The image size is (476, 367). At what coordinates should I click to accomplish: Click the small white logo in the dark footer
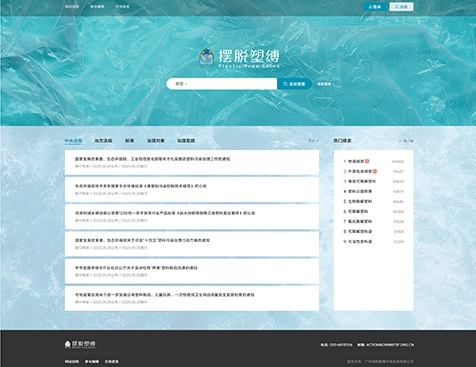coord(80,344)
